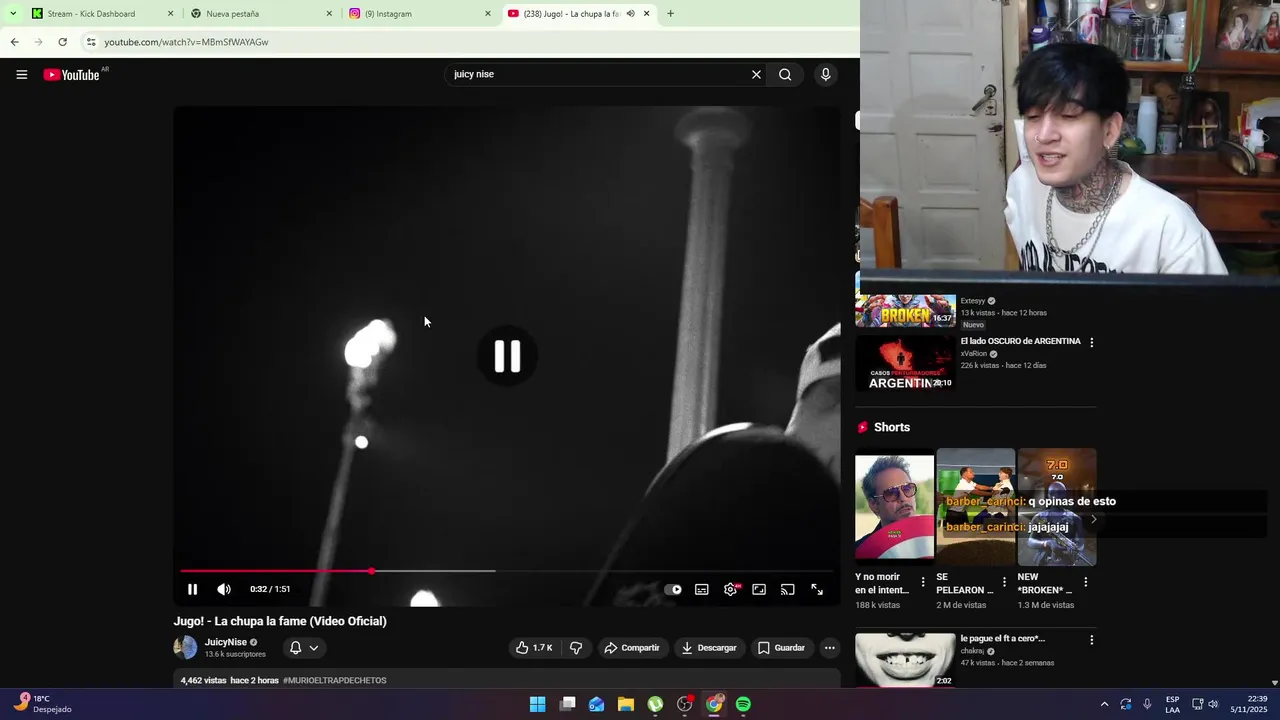Open options for NEW *BROKEN* short

1085,582
